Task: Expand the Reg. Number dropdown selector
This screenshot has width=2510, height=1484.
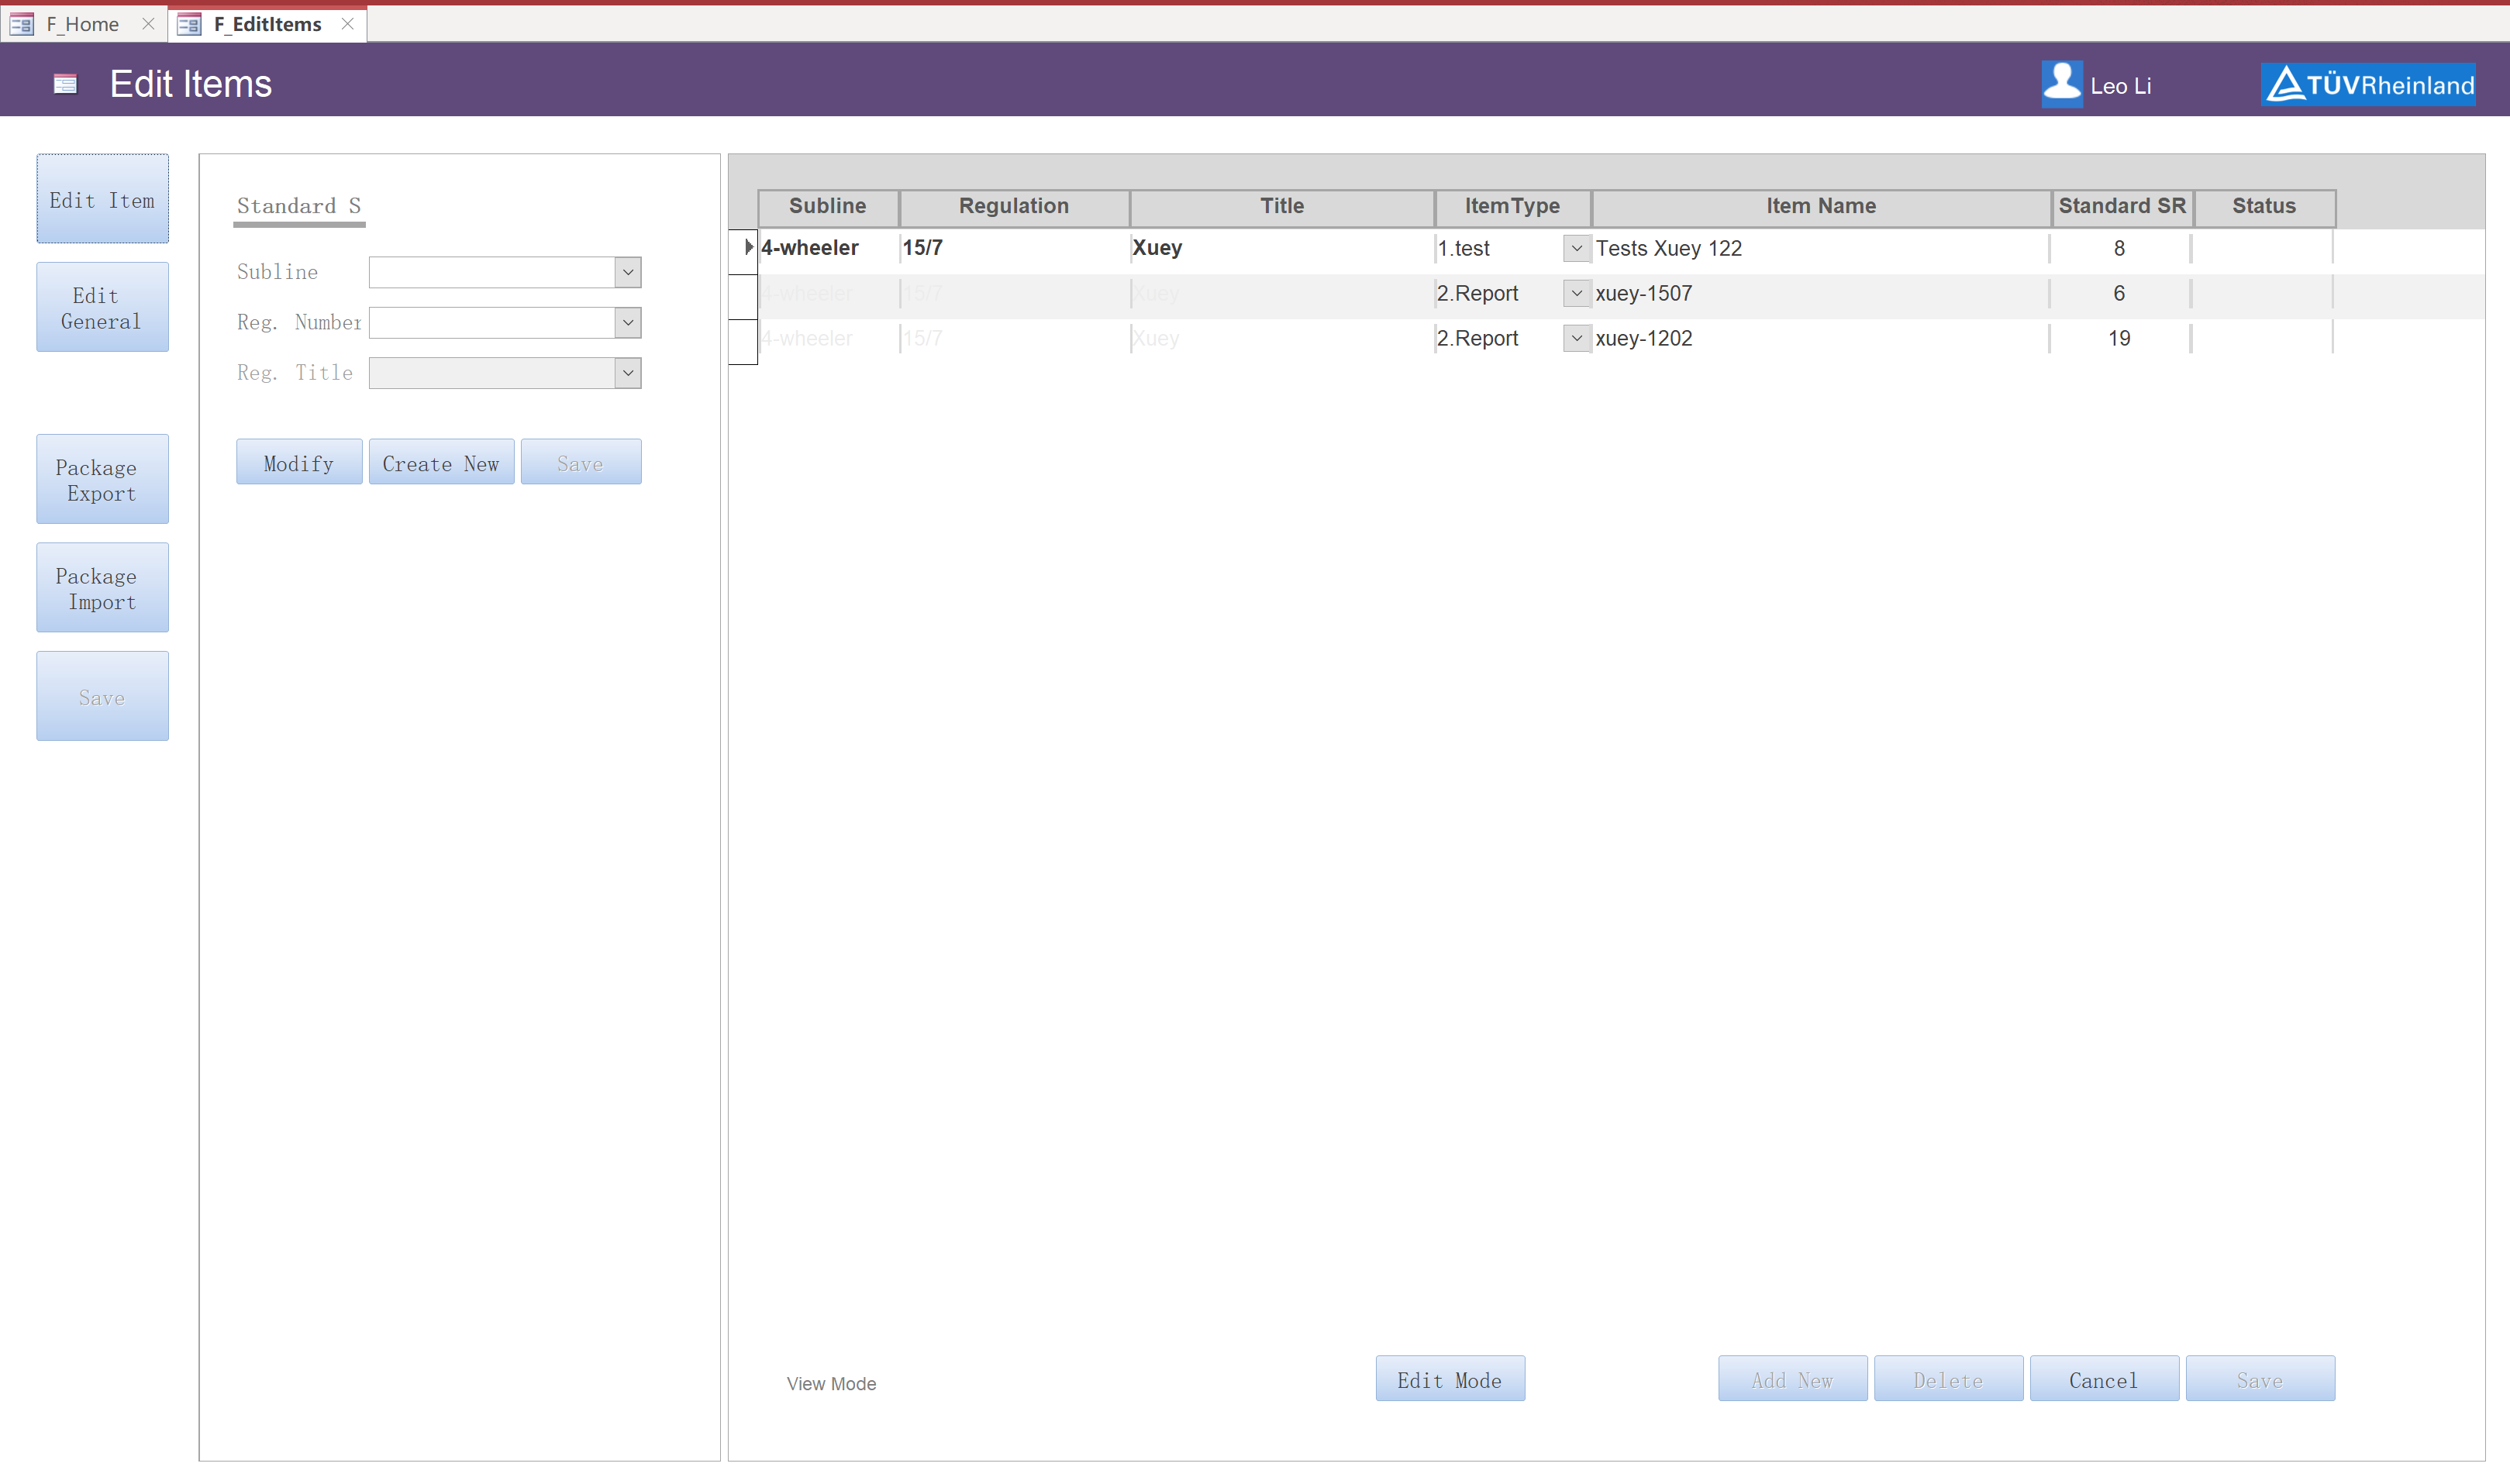Action: coord(629,322)
